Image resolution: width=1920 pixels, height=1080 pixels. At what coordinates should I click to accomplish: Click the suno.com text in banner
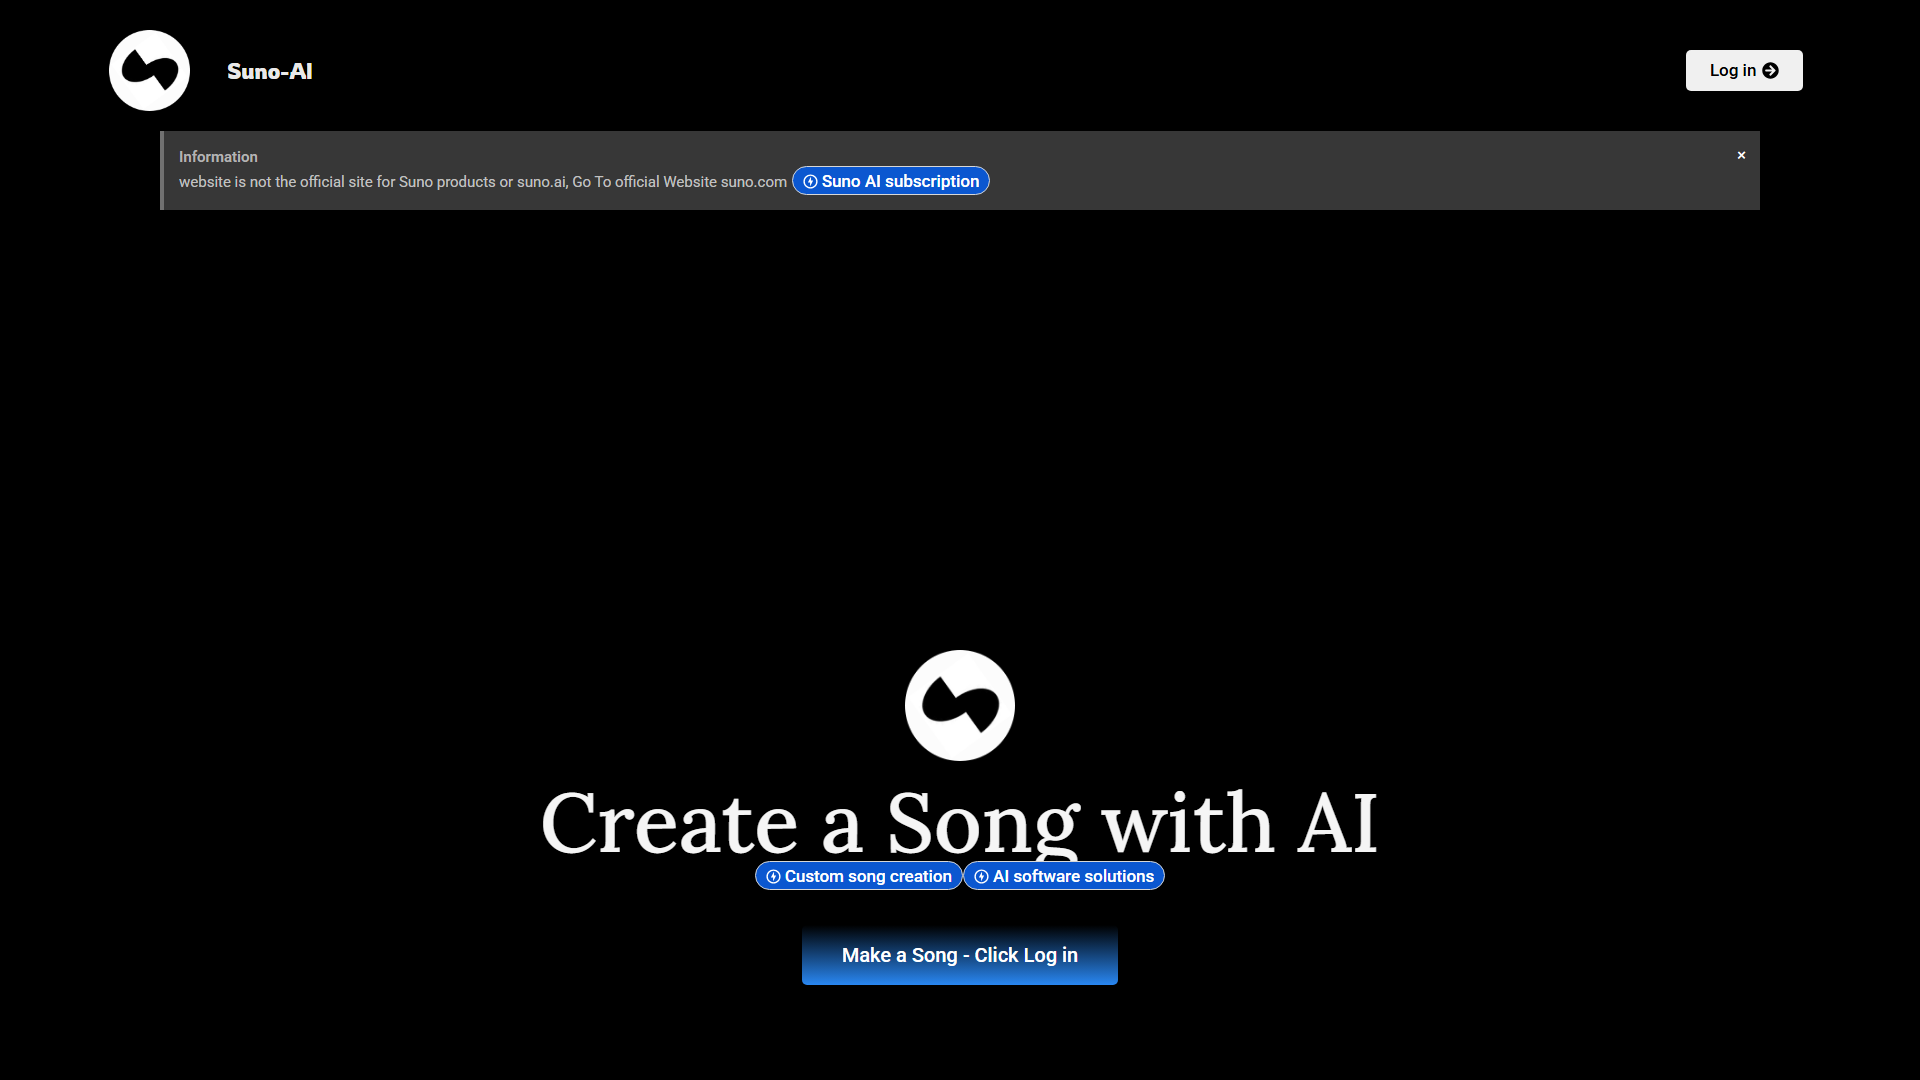(x=753, y=182)
